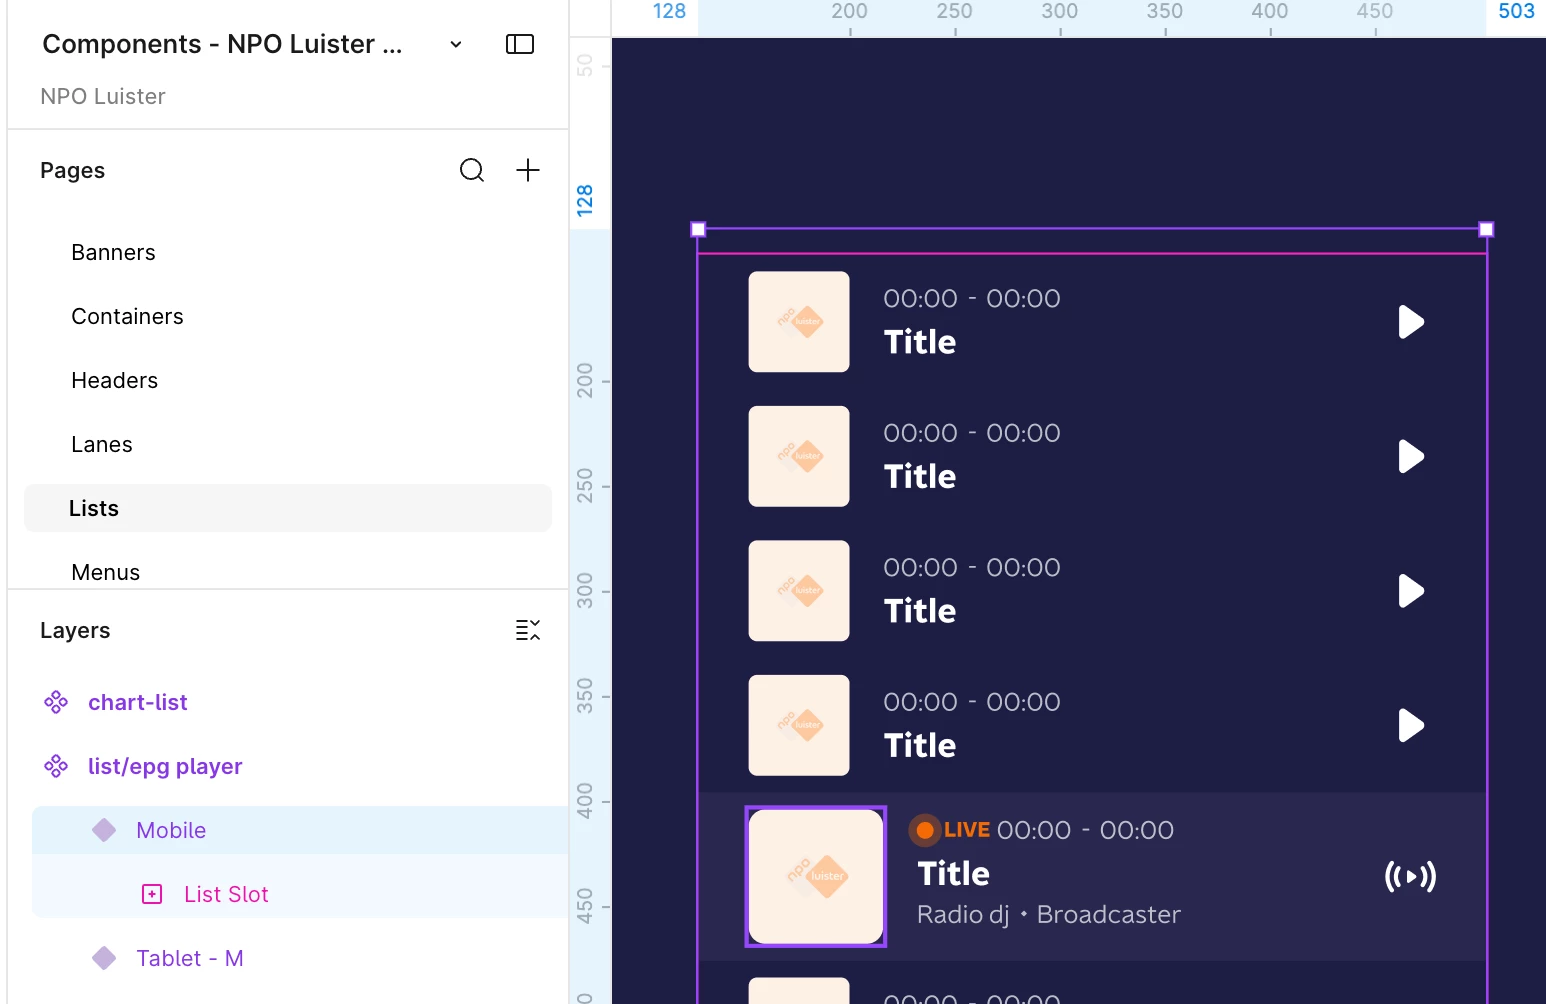Select the list/epg player layer
The width and height of the screenshot is (1546, 1004).
point(165,766)
